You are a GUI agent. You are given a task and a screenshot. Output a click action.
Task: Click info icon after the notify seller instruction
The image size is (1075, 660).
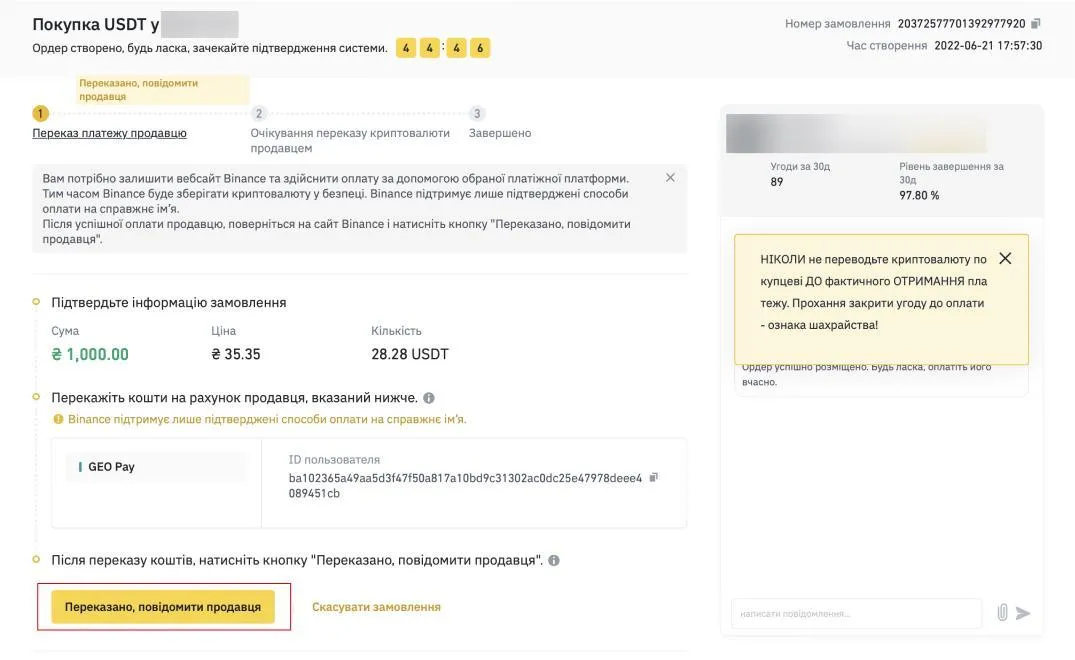554,561
